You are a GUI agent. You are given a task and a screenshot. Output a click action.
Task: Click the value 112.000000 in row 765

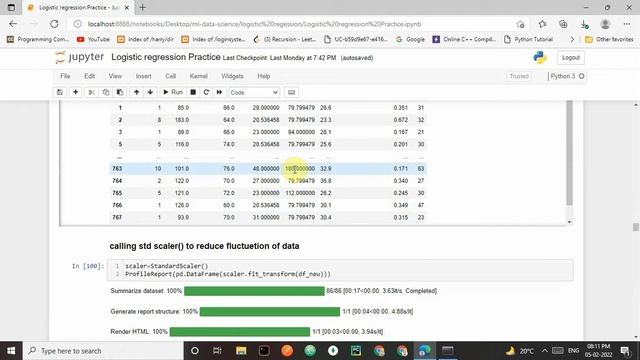point(300,193)
